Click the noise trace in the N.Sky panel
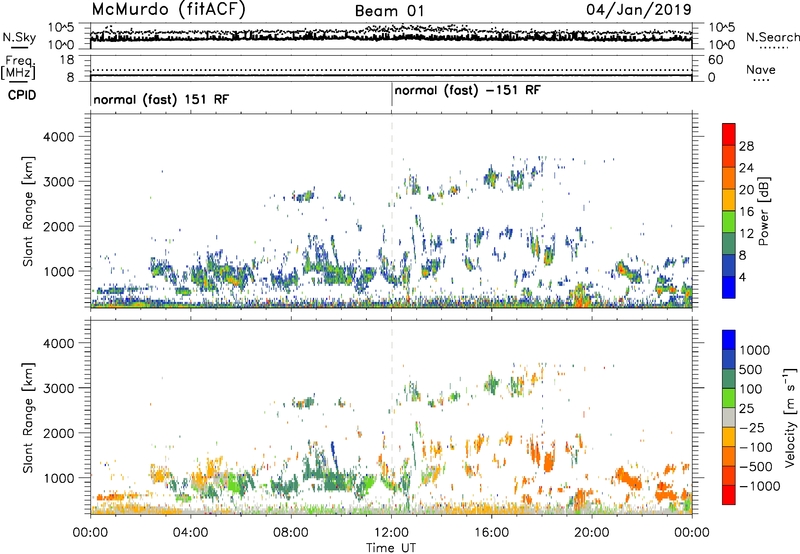The height and width of the screenshot is (554, 800). (x=391, y=36)
